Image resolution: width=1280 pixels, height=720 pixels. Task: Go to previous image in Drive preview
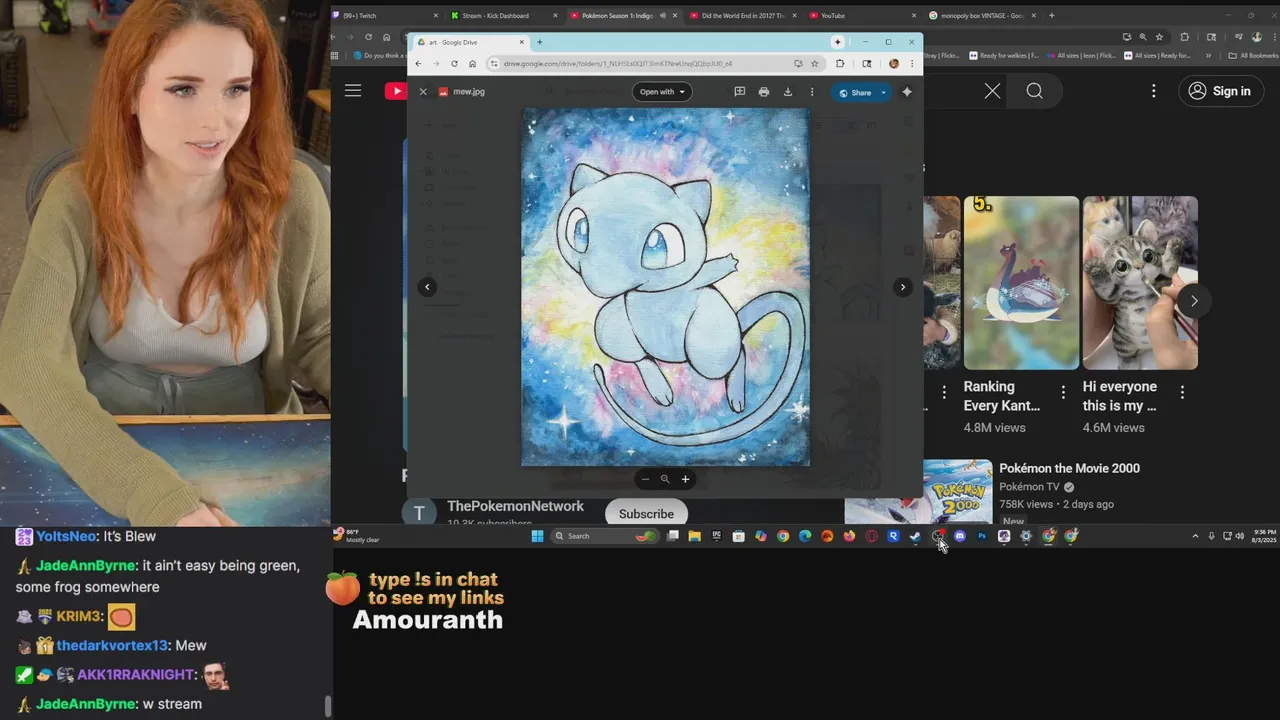tap(427, 287)
